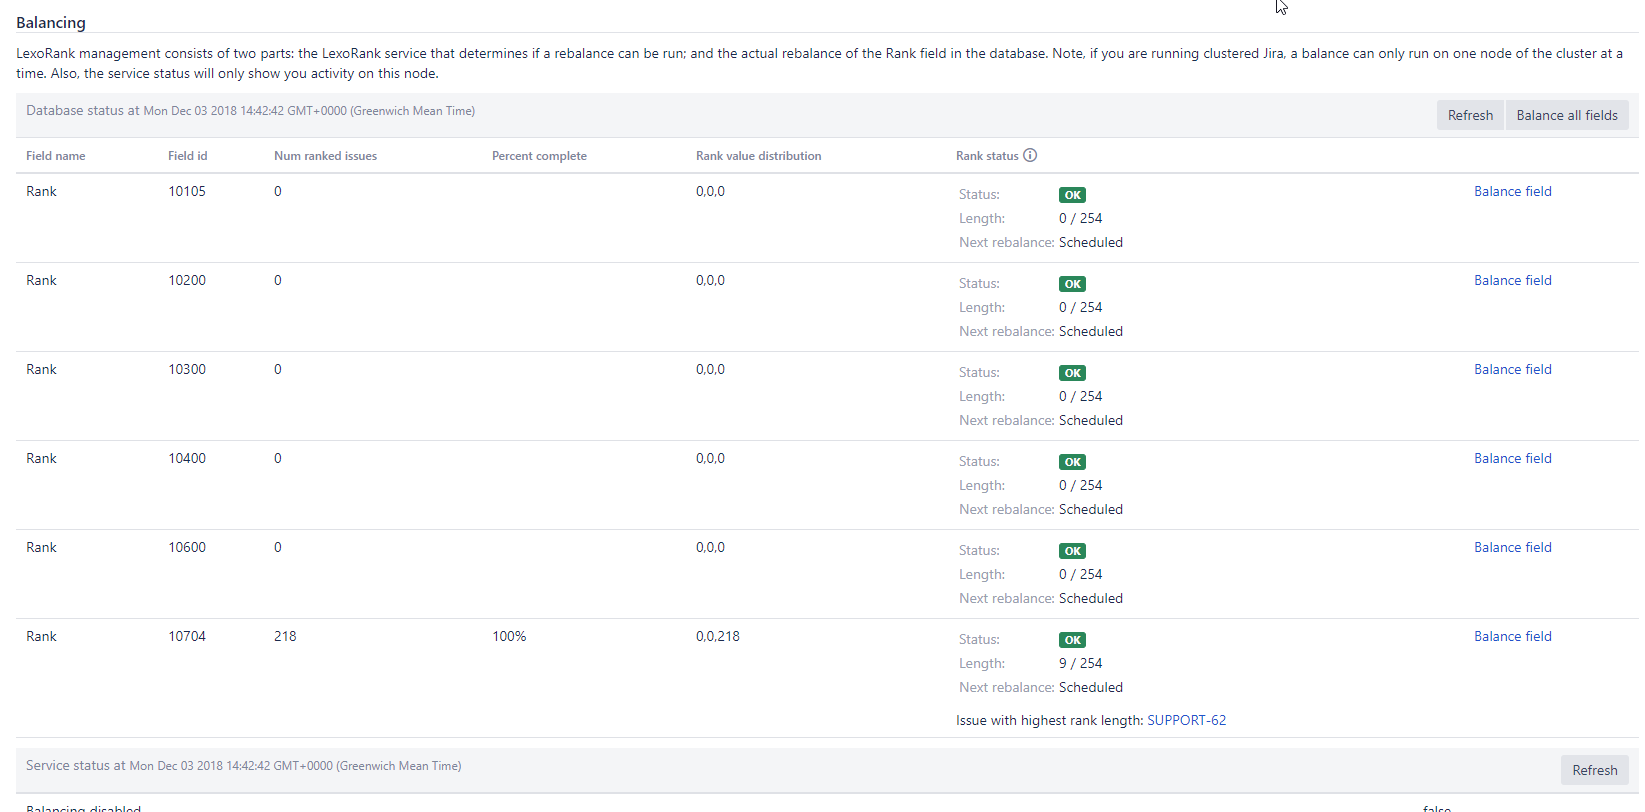The image size is (1645, 812).
Task: Click the Refresh button for database status
Action: 1470,115
